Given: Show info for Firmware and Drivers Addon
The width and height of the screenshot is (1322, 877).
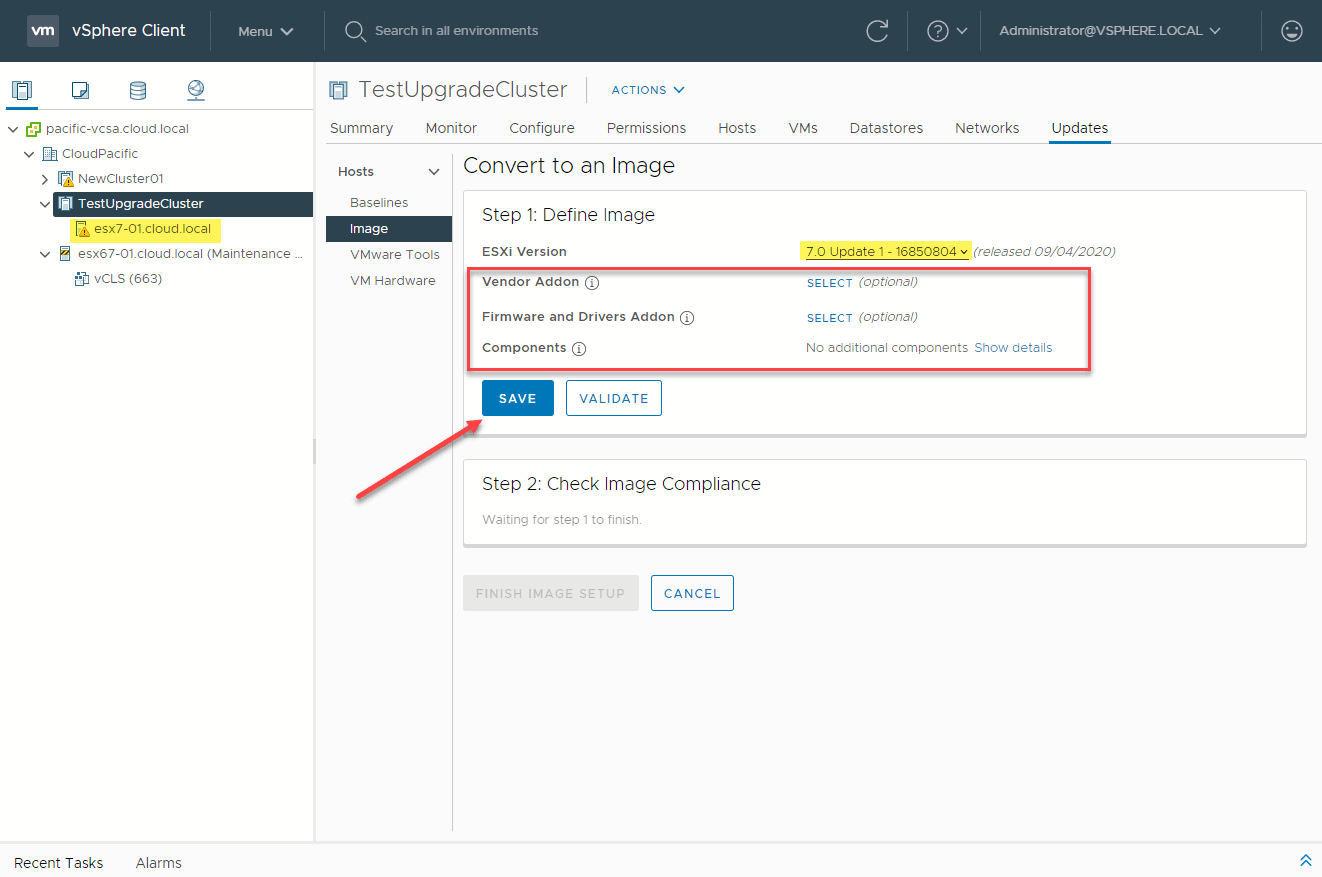Looking at the screenshot, I should [687, 318].
